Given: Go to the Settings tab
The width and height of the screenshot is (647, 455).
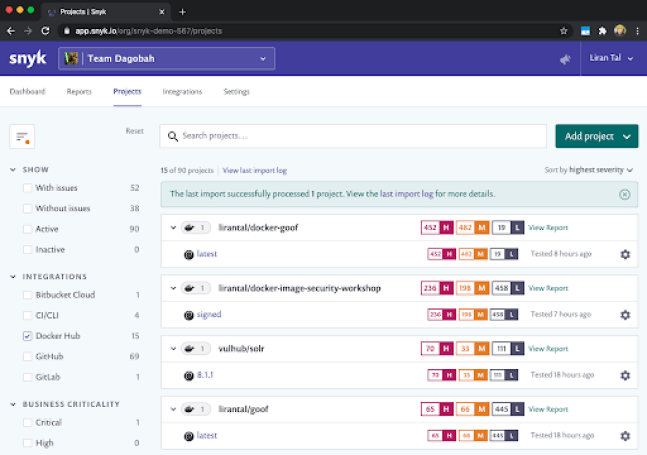Looking at the screenshot, I should 236,92.
